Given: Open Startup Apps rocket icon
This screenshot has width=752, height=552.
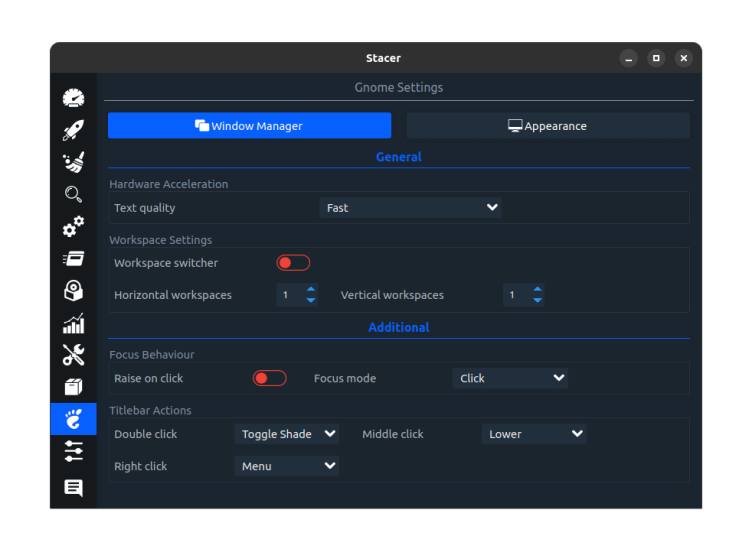Looking at the screenshot, I should tap(73, 130).
